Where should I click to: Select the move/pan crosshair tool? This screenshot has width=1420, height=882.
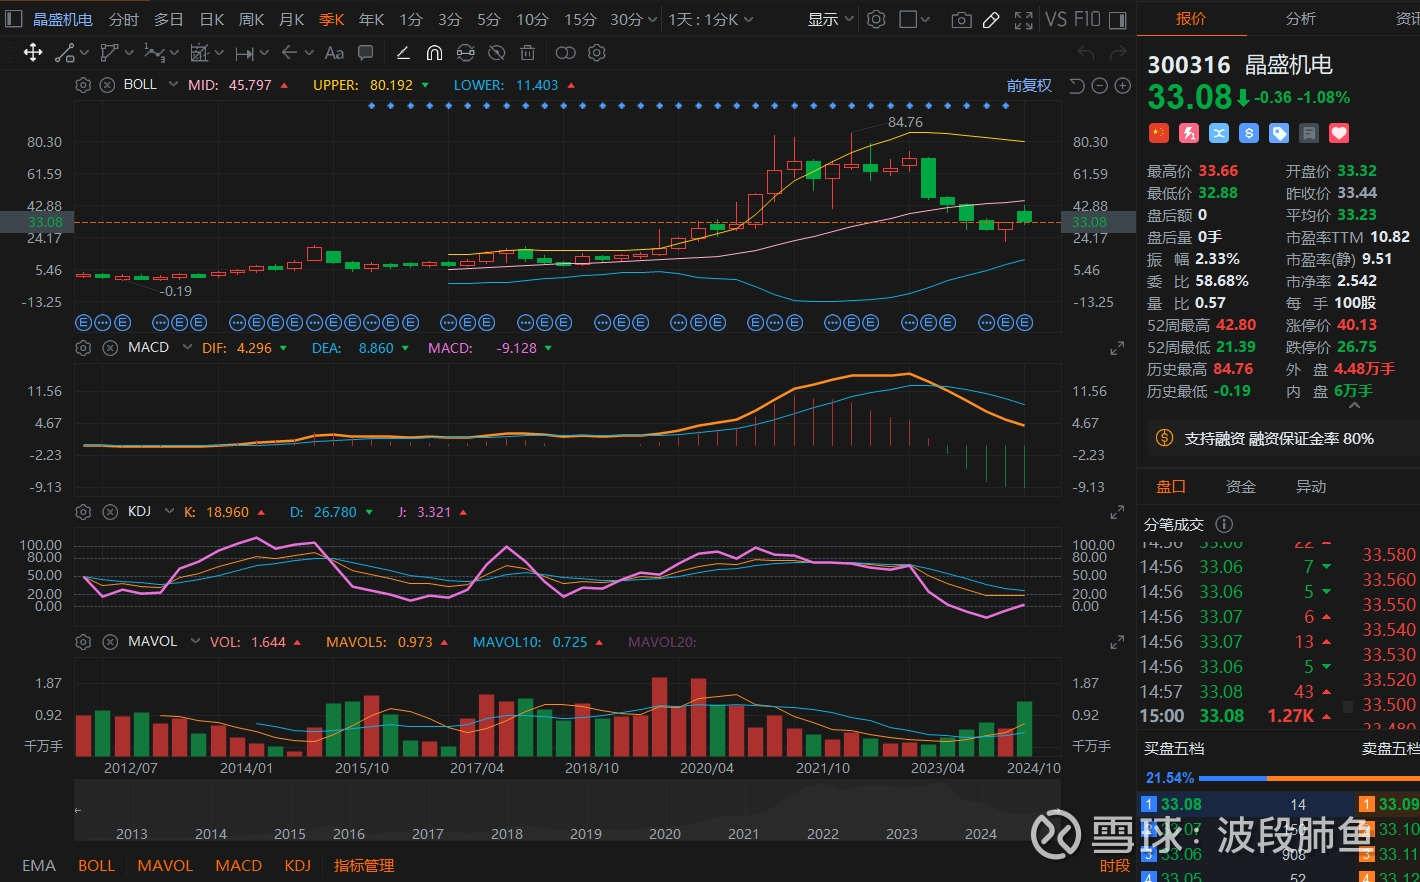[33, 53]
